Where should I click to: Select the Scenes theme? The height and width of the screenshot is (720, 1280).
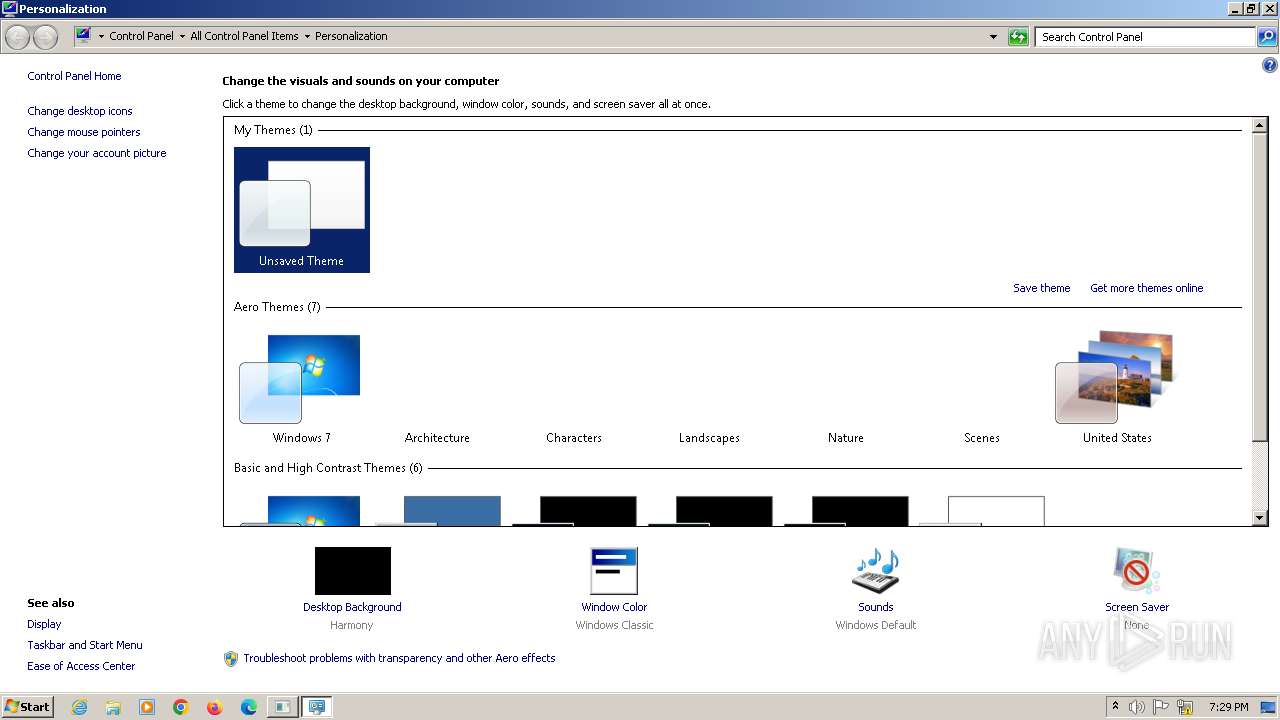click(981, 438)
